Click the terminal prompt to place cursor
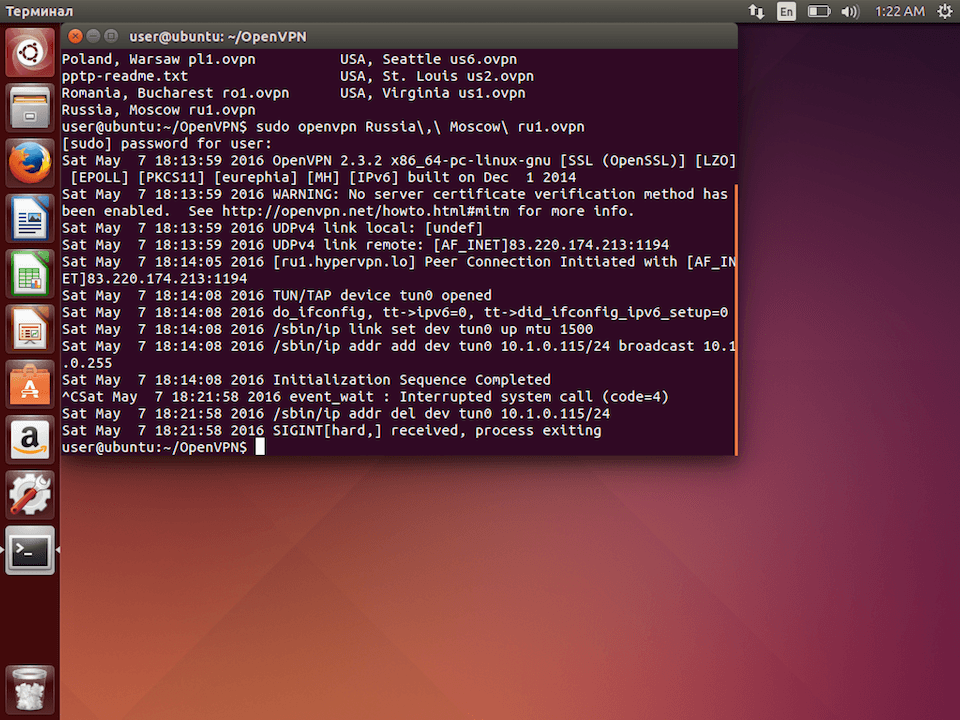The width and height of the screenshot is (960, 720). (x=260, y=447)
